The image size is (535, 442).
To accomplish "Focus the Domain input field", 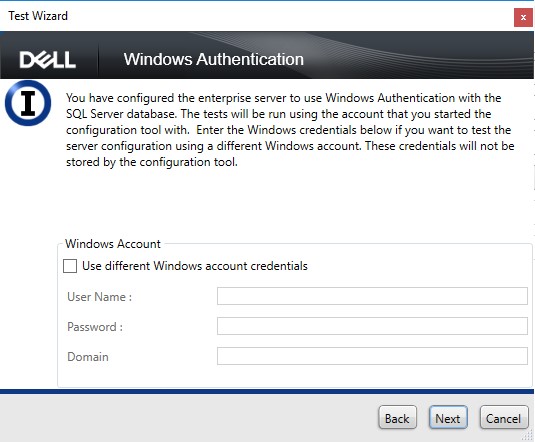I will coord(372,356).
